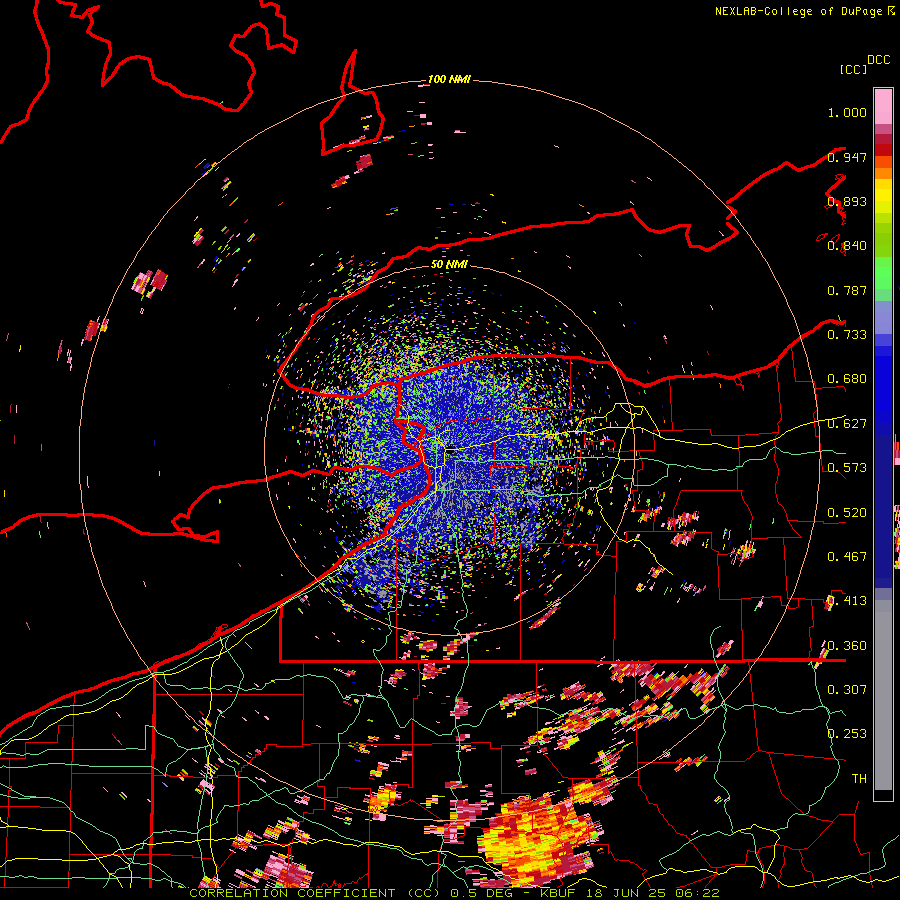Select the 0.520 scale value
900x900 pixels.
coord(847,512)
